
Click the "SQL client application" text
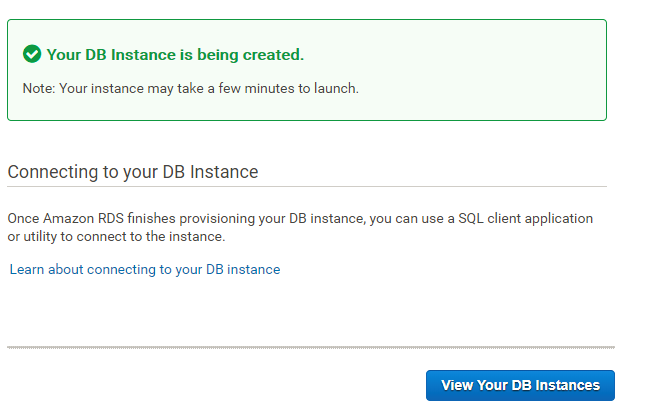pos(523,218)
